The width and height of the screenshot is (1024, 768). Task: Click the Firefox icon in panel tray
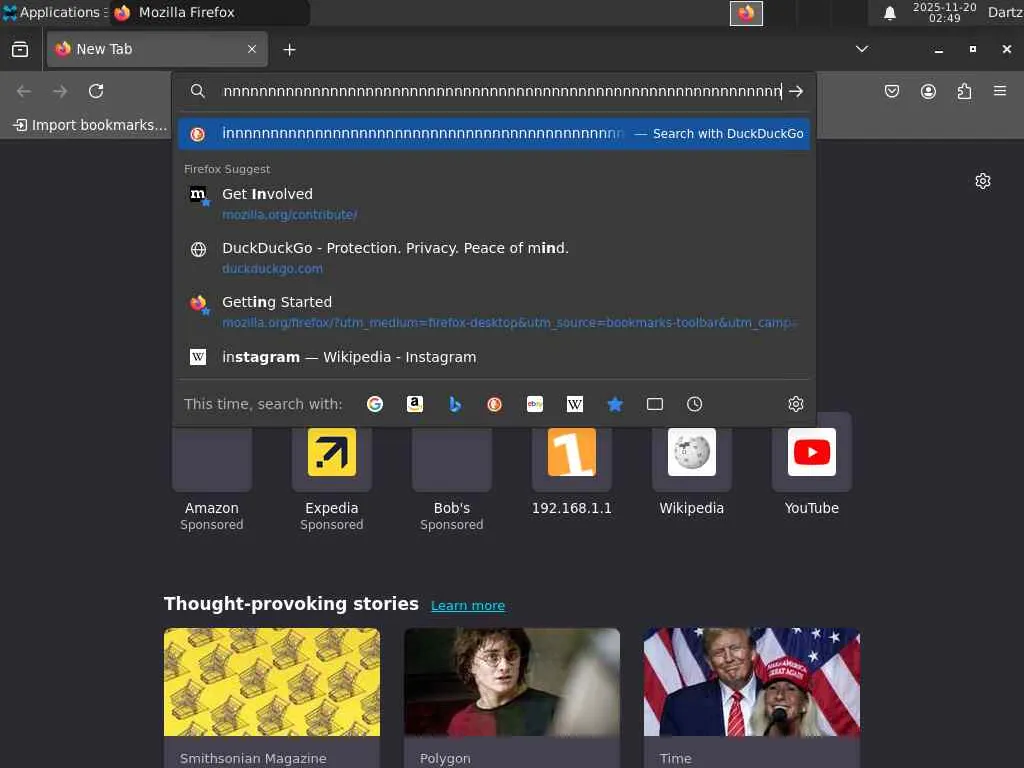tap(746, 13)
